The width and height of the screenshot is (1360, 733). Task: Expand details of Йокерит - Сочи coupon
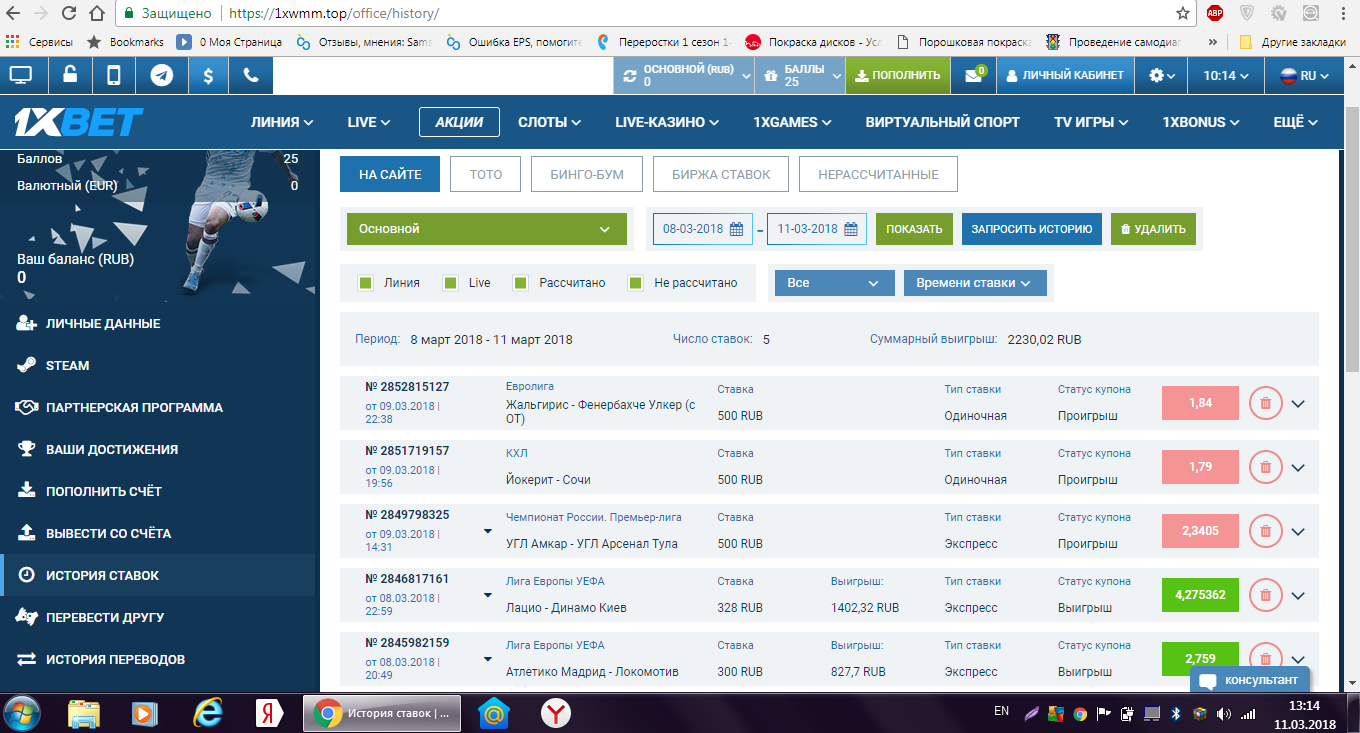click(x=1298, y=468)
